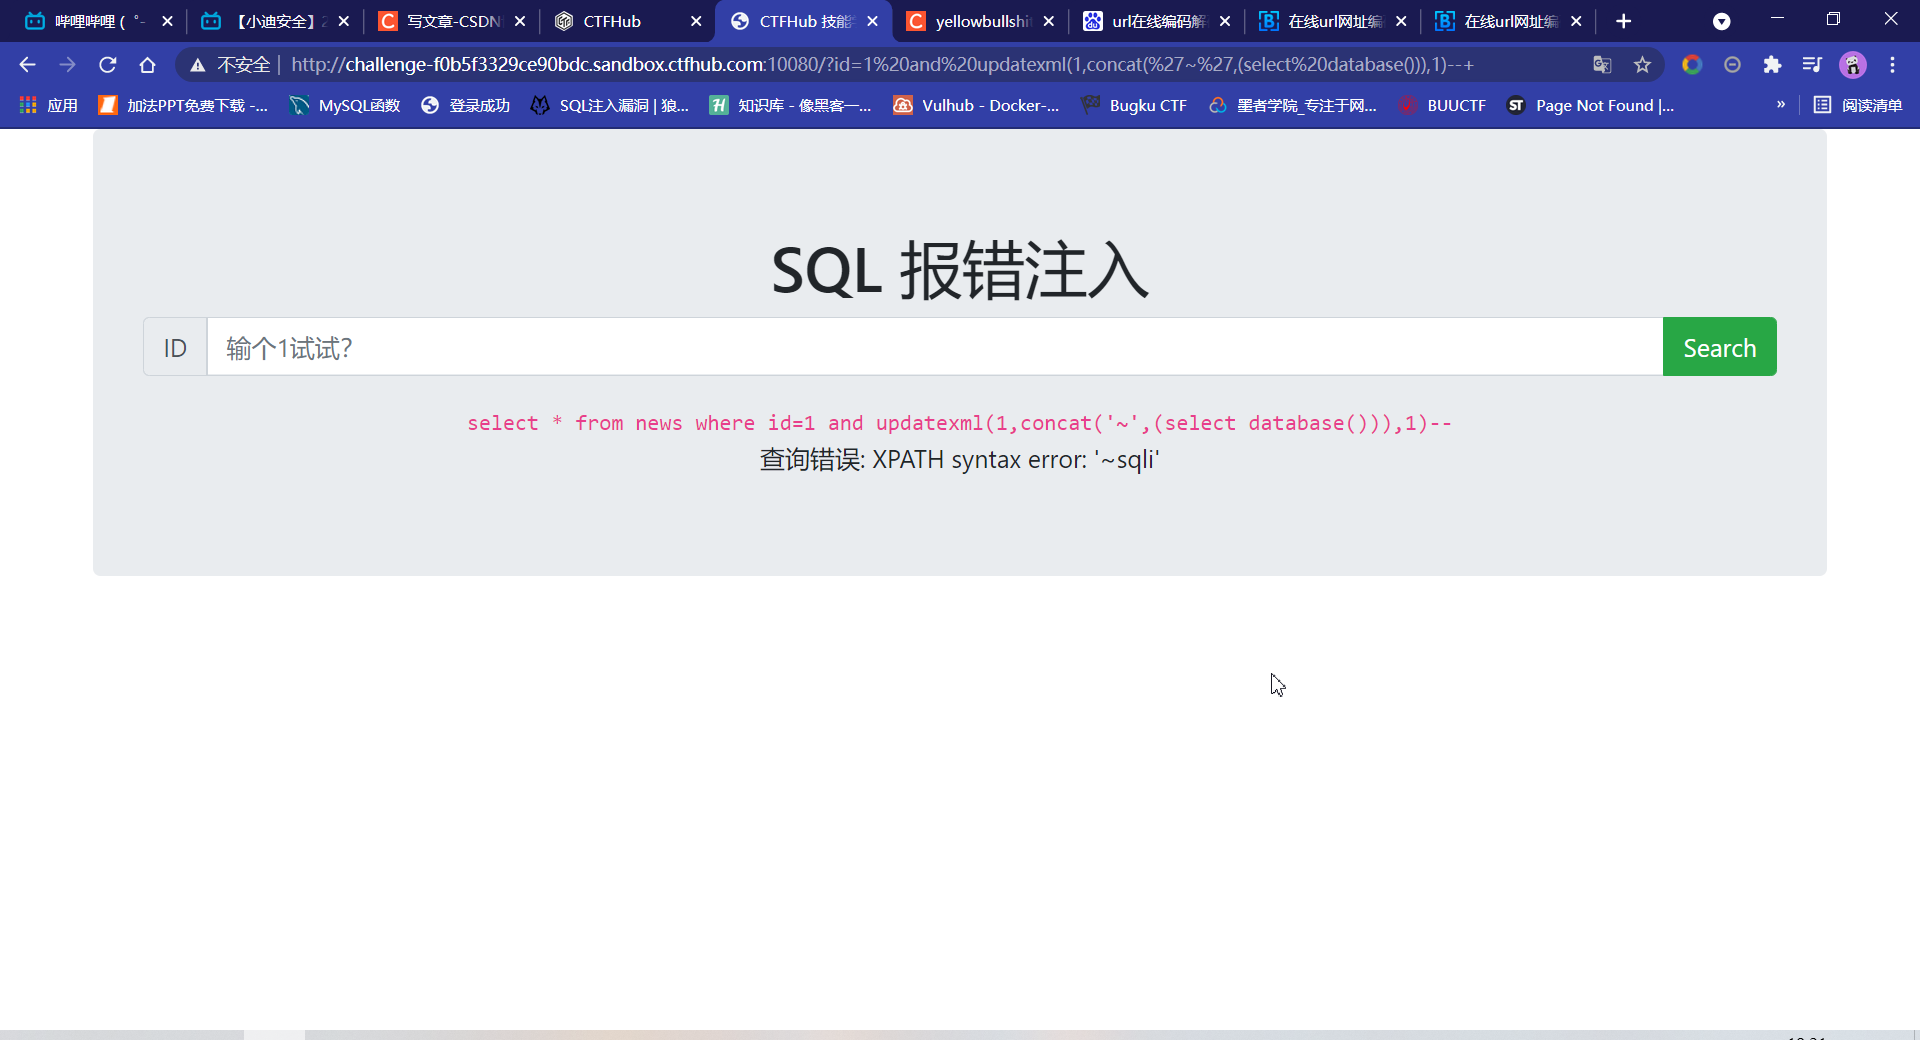This screenshot has height=1040, width=1921.
Task: Click the grey circle extension icon
Action: [1732, 65]
